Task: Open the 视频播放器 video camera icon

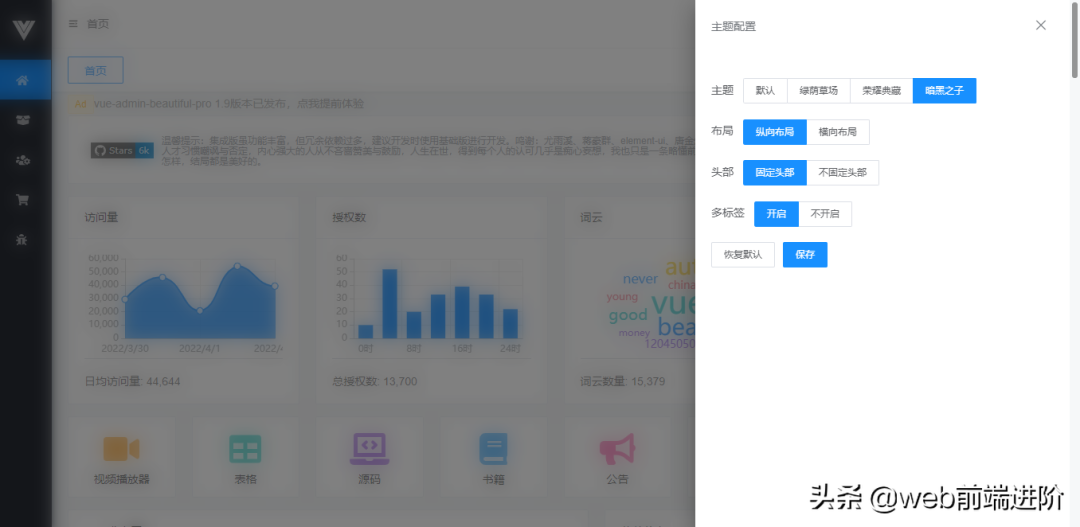Action: pyautogui.click(x=121, y=448)
